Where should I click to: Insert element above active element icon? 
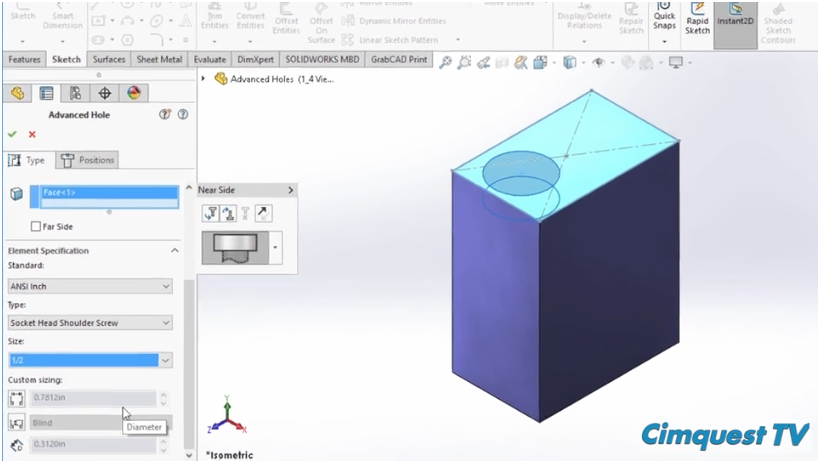(x=229, y=213)
